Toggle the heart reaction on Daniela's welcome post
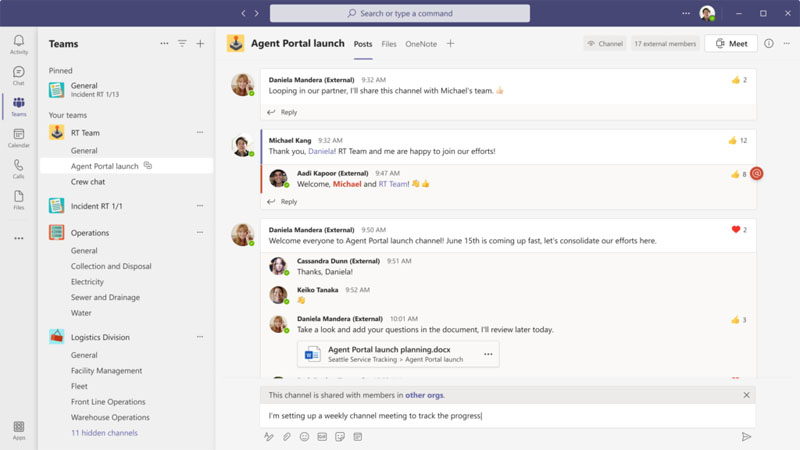Screen dimensions: 800x450 (737, 230)
